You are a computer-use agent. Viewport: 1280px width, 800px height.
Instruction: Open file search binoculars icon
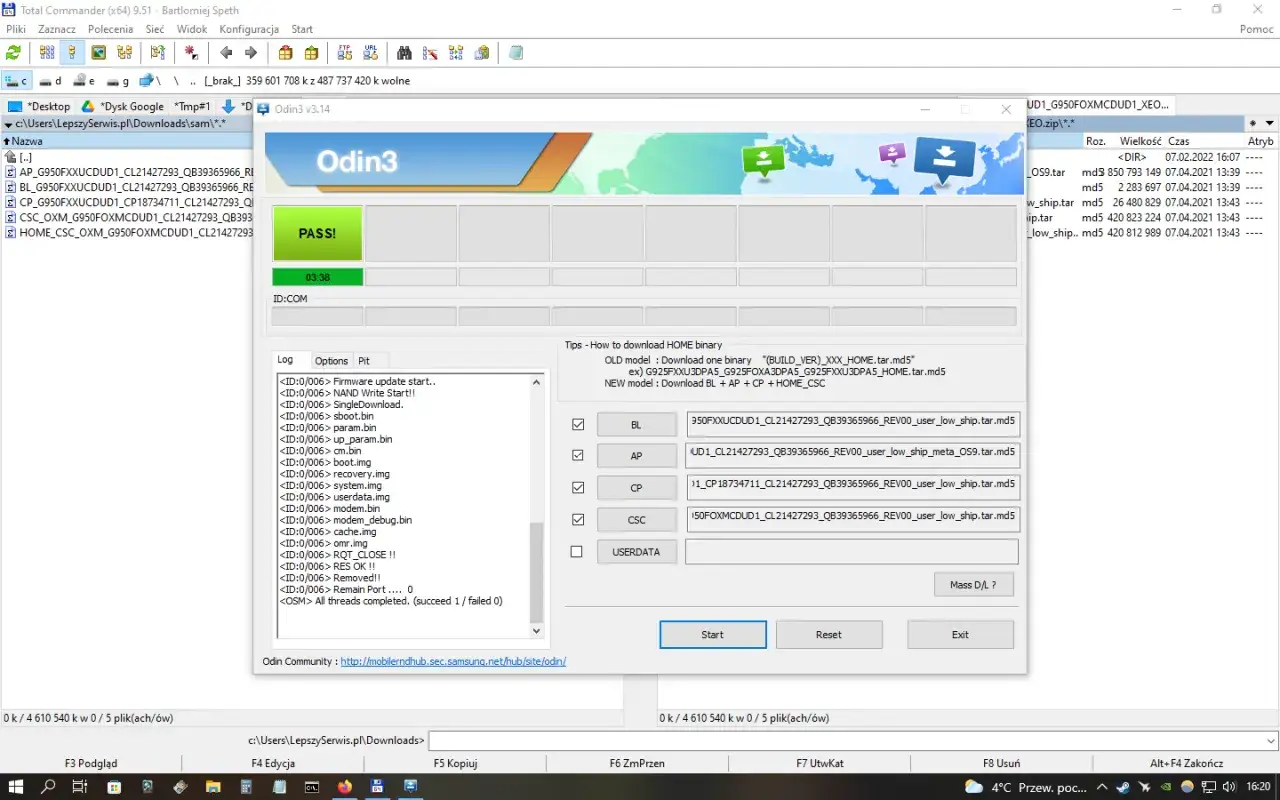point(405,53)
